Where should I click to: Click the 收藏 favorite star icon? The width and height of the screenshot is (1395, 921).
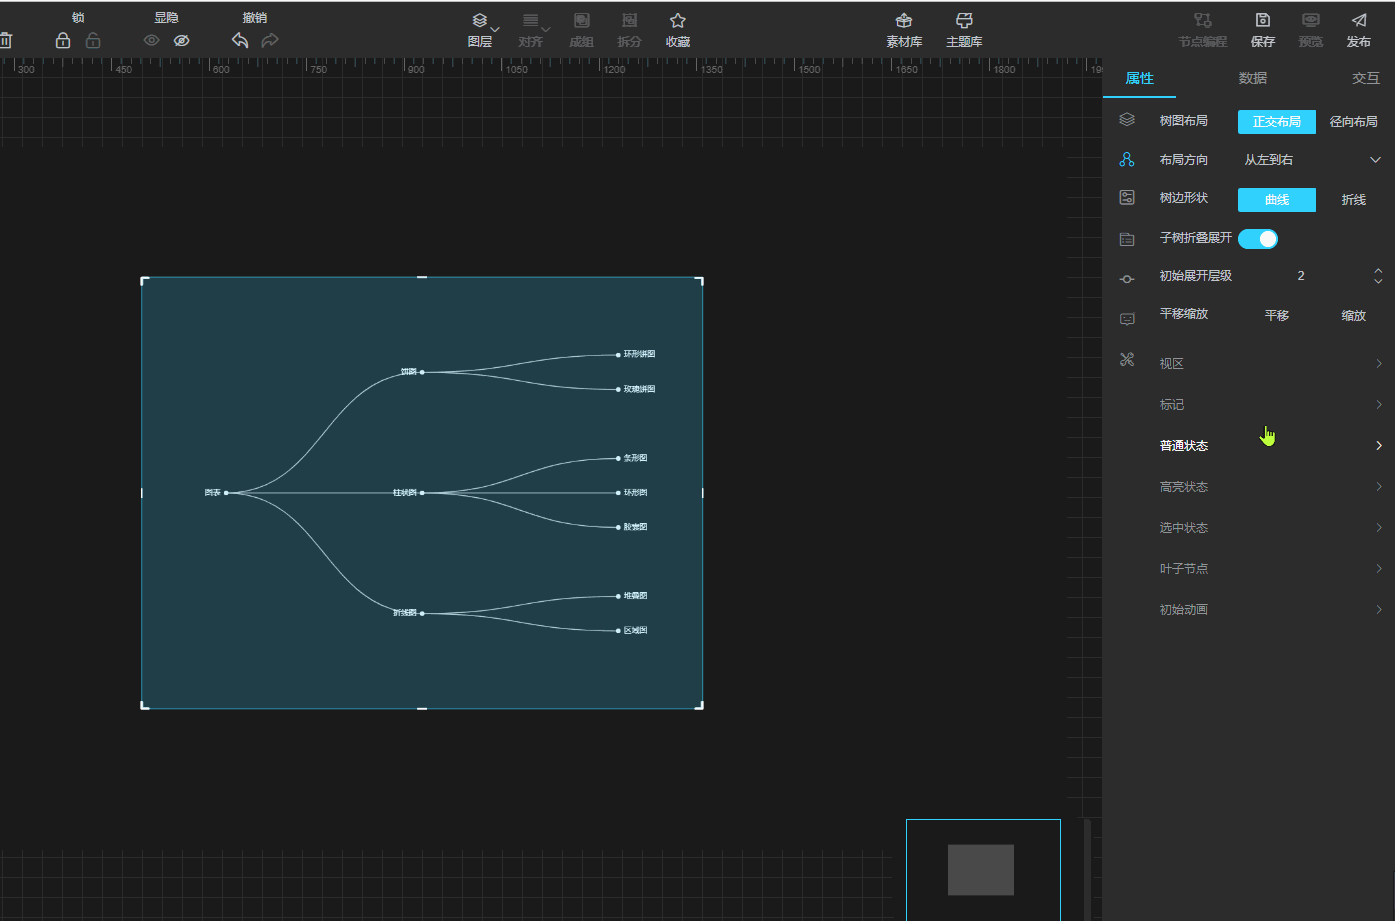(x=678, y=30)
